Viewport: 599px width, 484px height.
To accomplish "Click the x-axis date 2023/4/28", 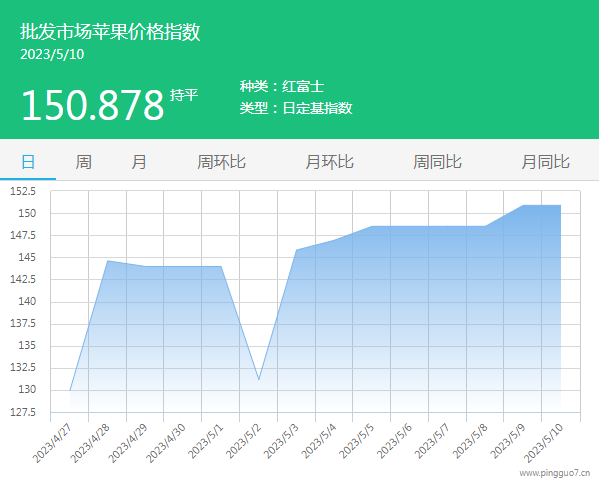I will click(x=90, y=443).
